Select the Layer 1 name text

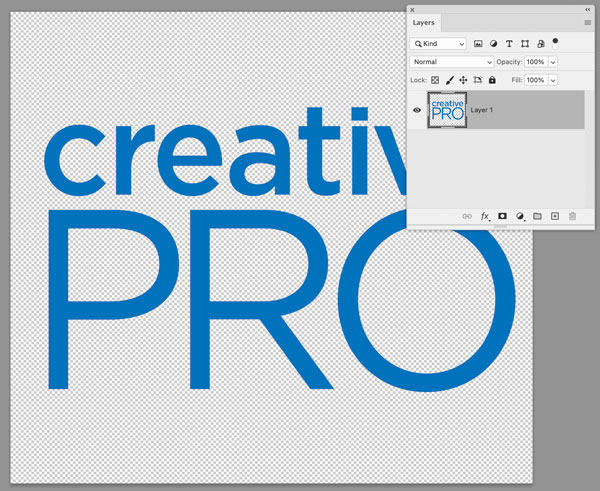[x=482, y=110]
